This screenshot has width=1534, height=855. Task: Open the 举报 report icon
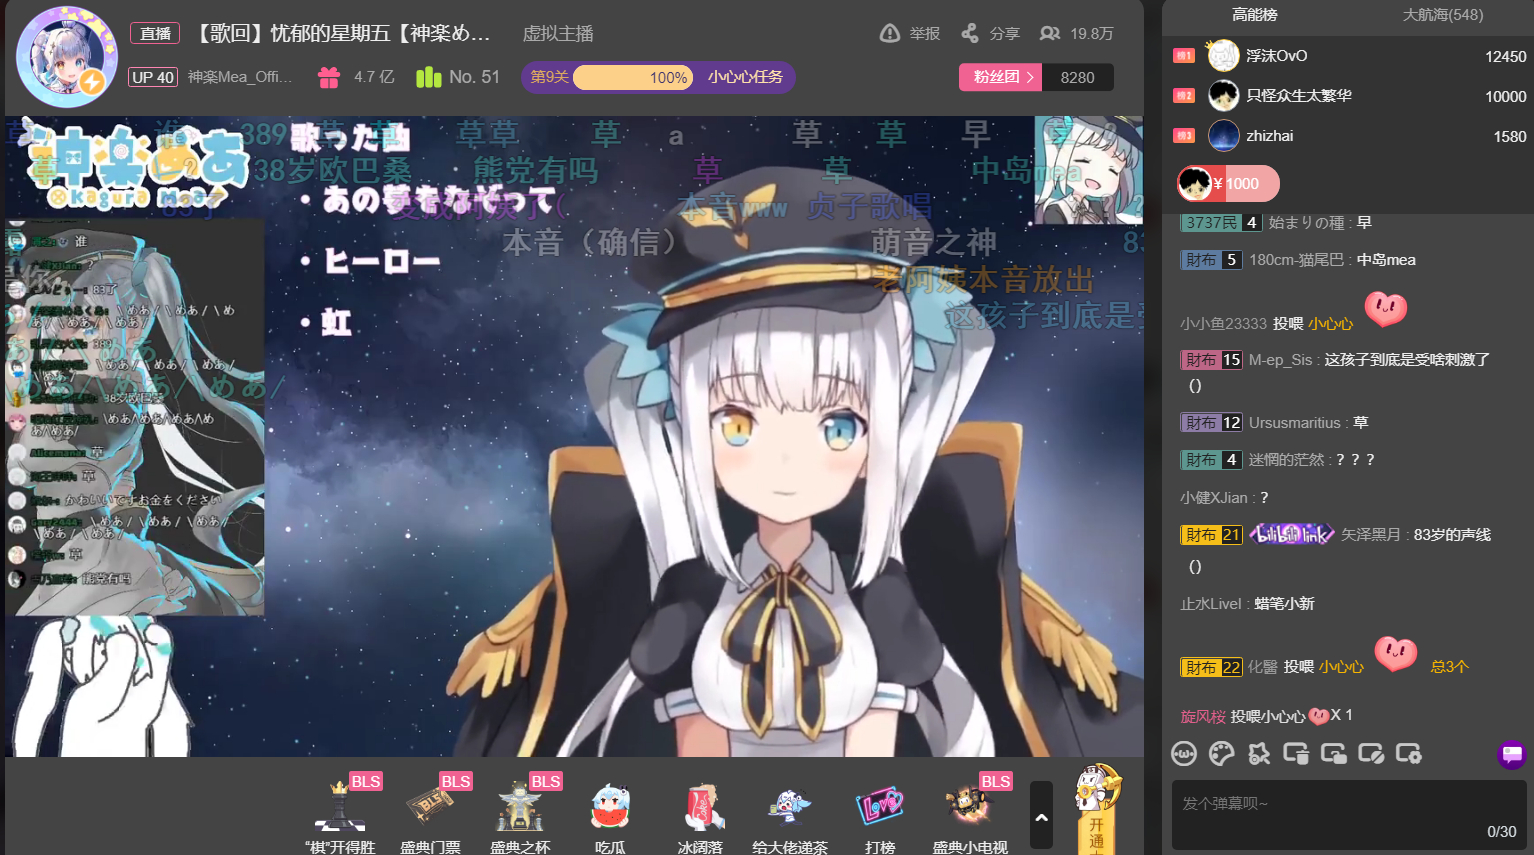(x=889, y=33)
